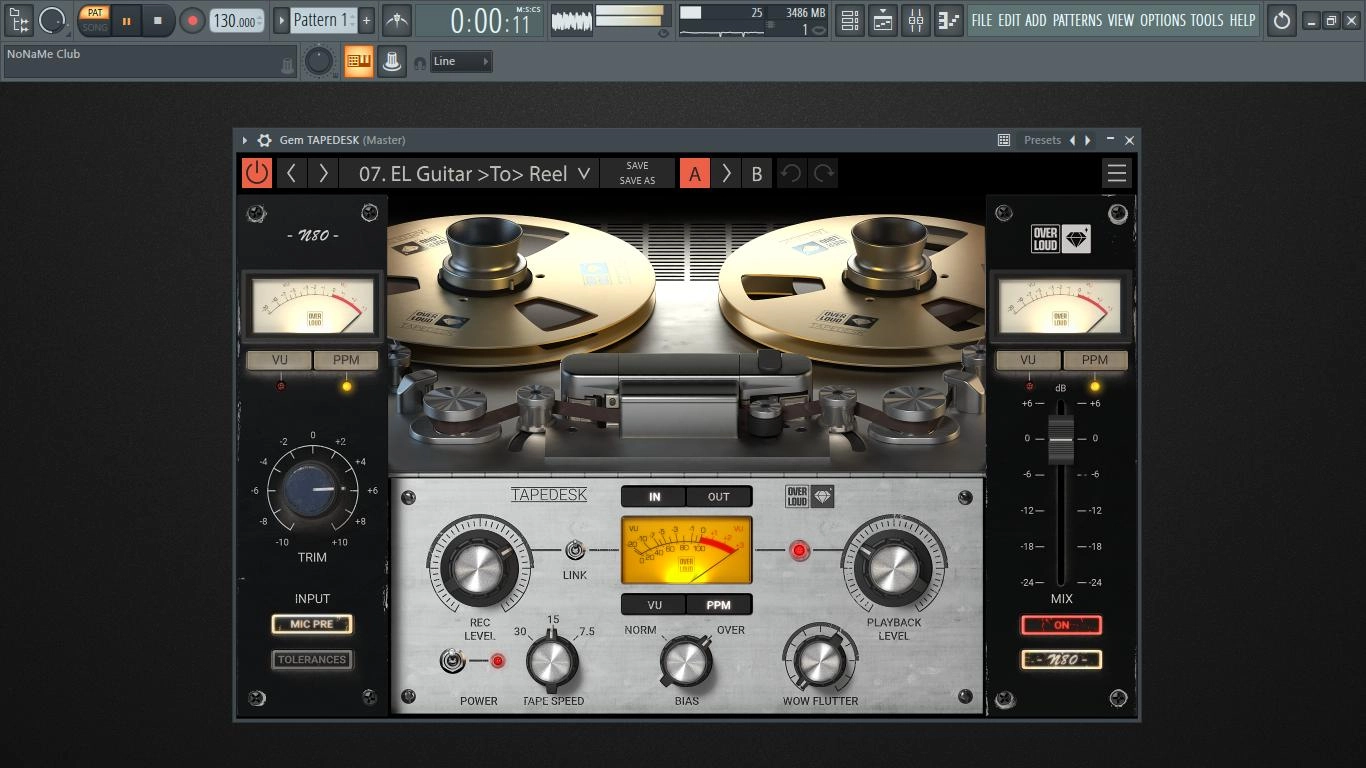The width and height of the screenshot is (1366, 768).
Task: Open the Mixer icon
Action: [x=915, y=20]
